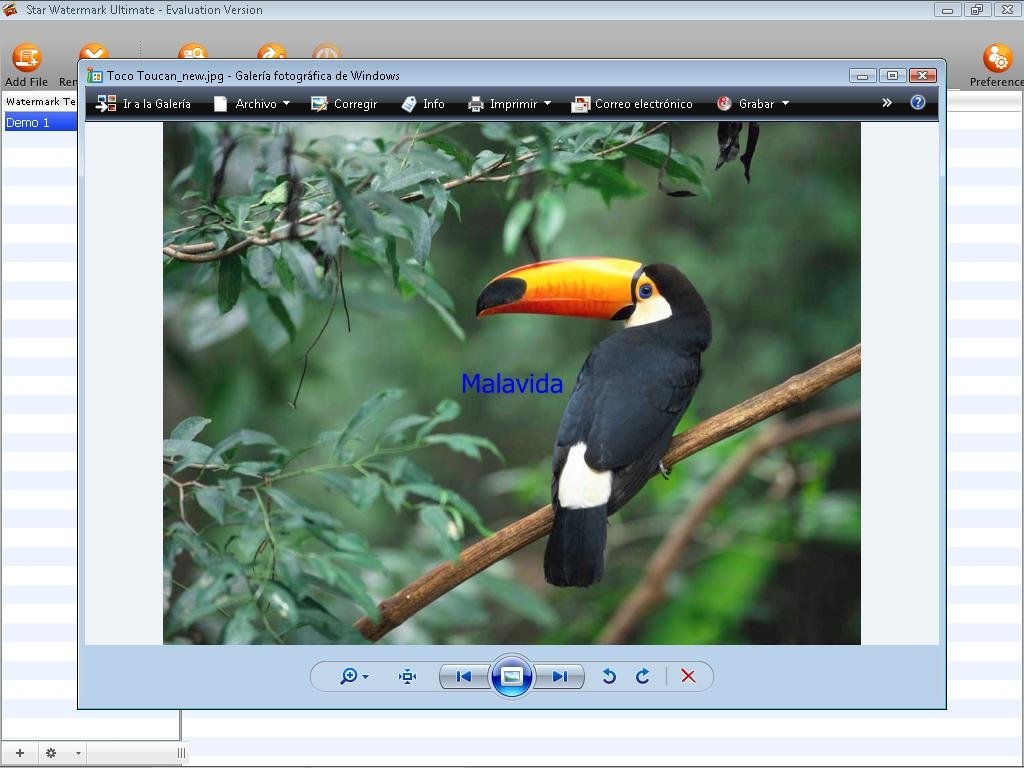The height and width of the screenshot is (768, 1024).
Task: Go to the previous photo
Action: pos(464,677)
